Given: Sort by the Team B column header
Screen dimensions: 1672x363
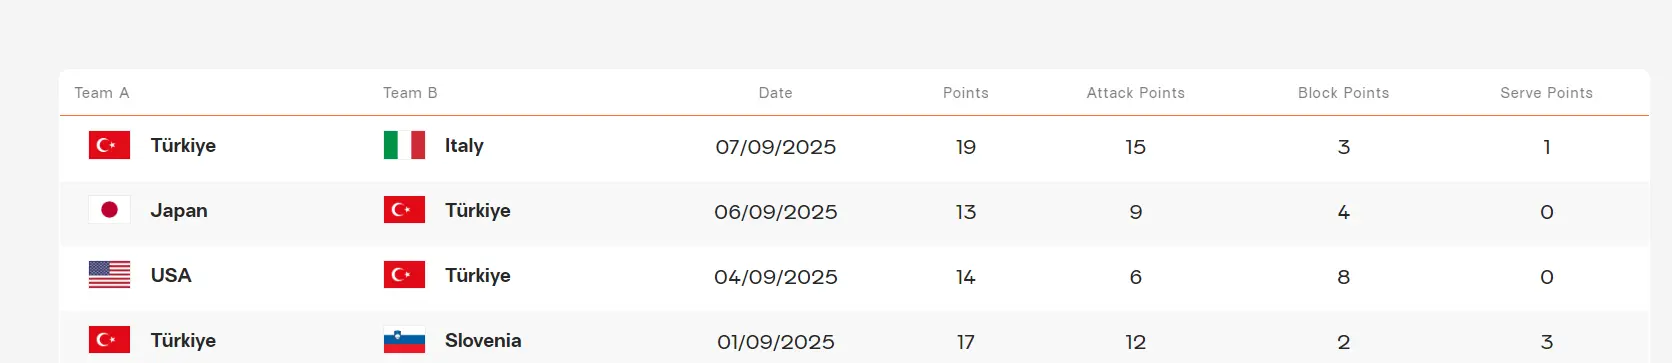Looking at the screenshot, I should coord(410,93).
